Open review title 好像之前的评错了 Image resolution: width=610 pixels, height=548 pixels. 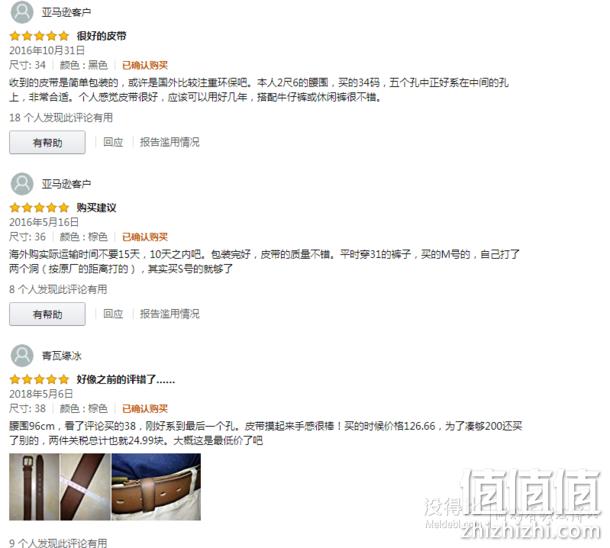(x=126, y=379)
